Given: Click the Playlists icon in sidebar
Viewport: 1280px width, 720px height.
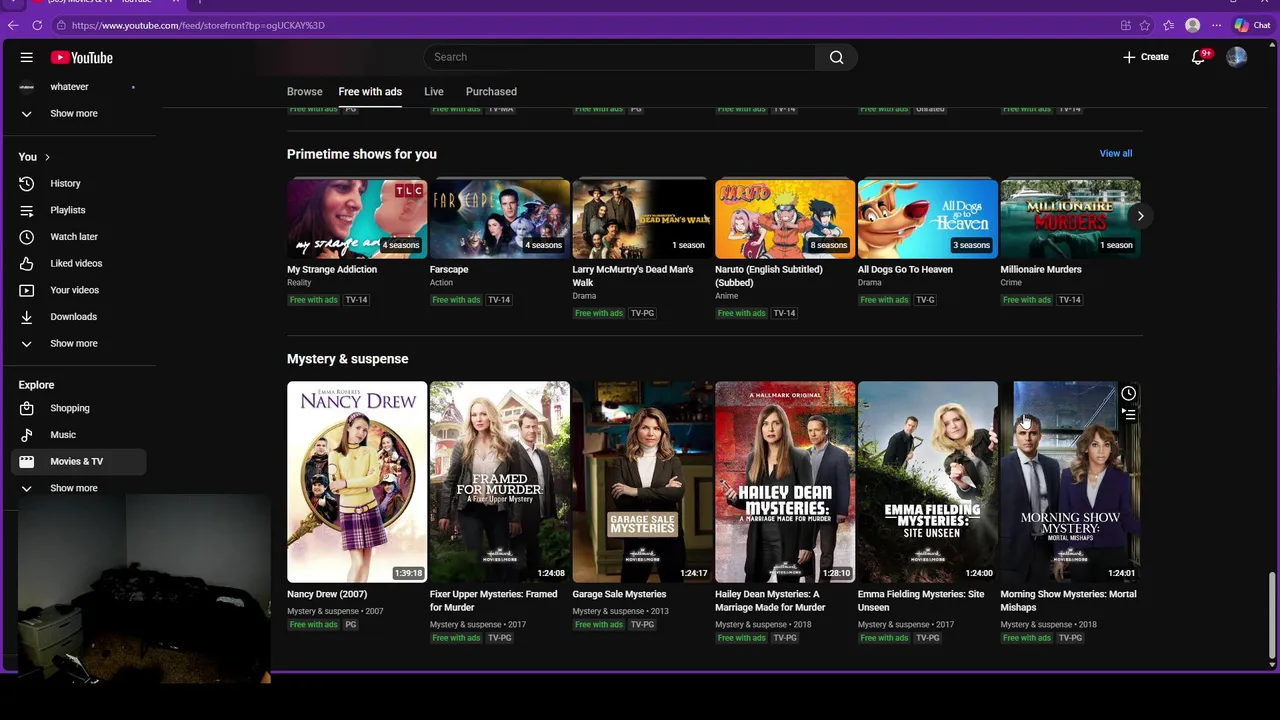Looking at the screenshot, I should click(x=27, y=210).
